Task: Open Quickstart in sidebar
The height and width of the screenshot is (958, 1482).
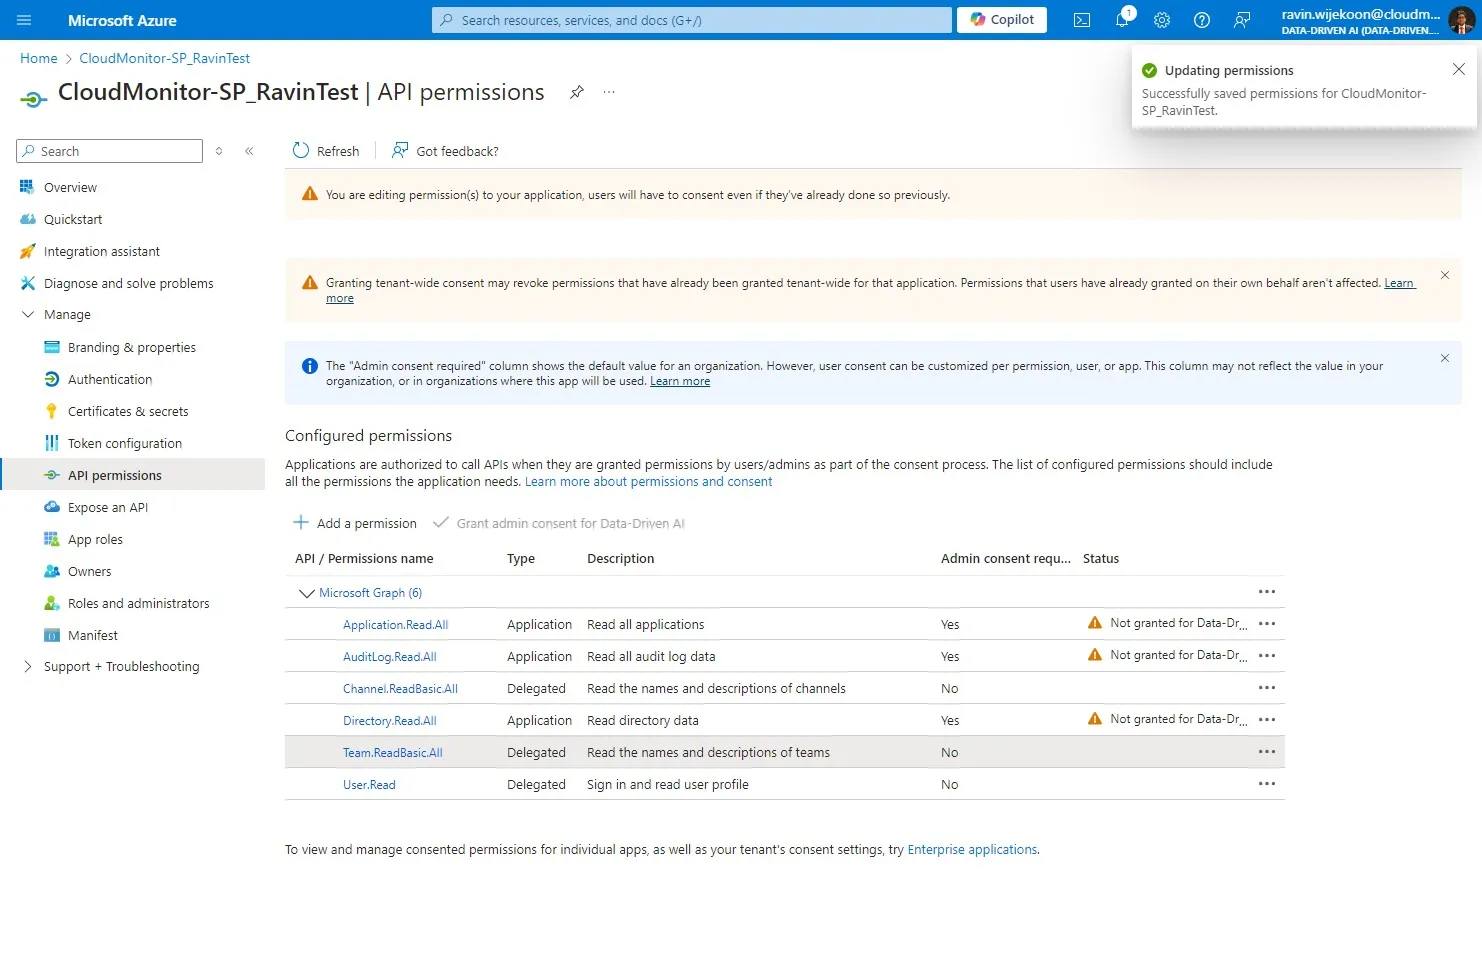Action: tap(73, 219)
